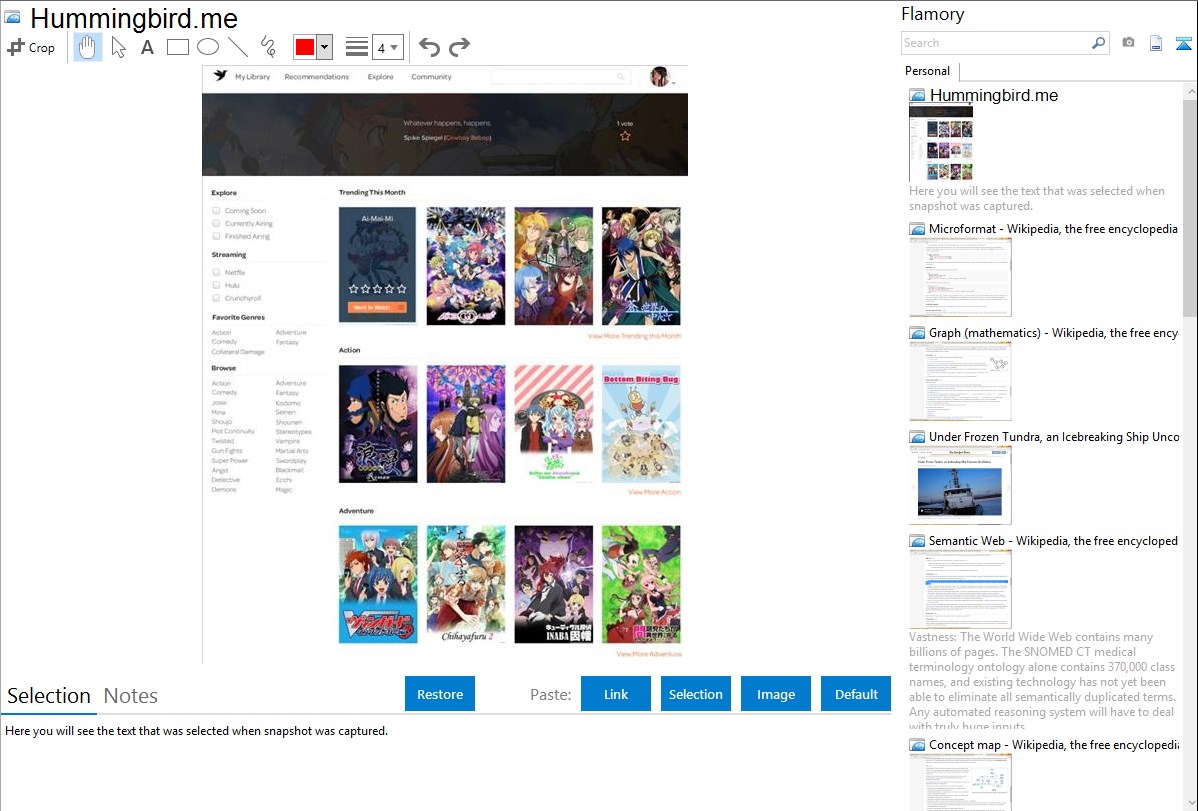Paste as Selection button
This screenshot has height=811, width=1198.
(x=696, y=694)
